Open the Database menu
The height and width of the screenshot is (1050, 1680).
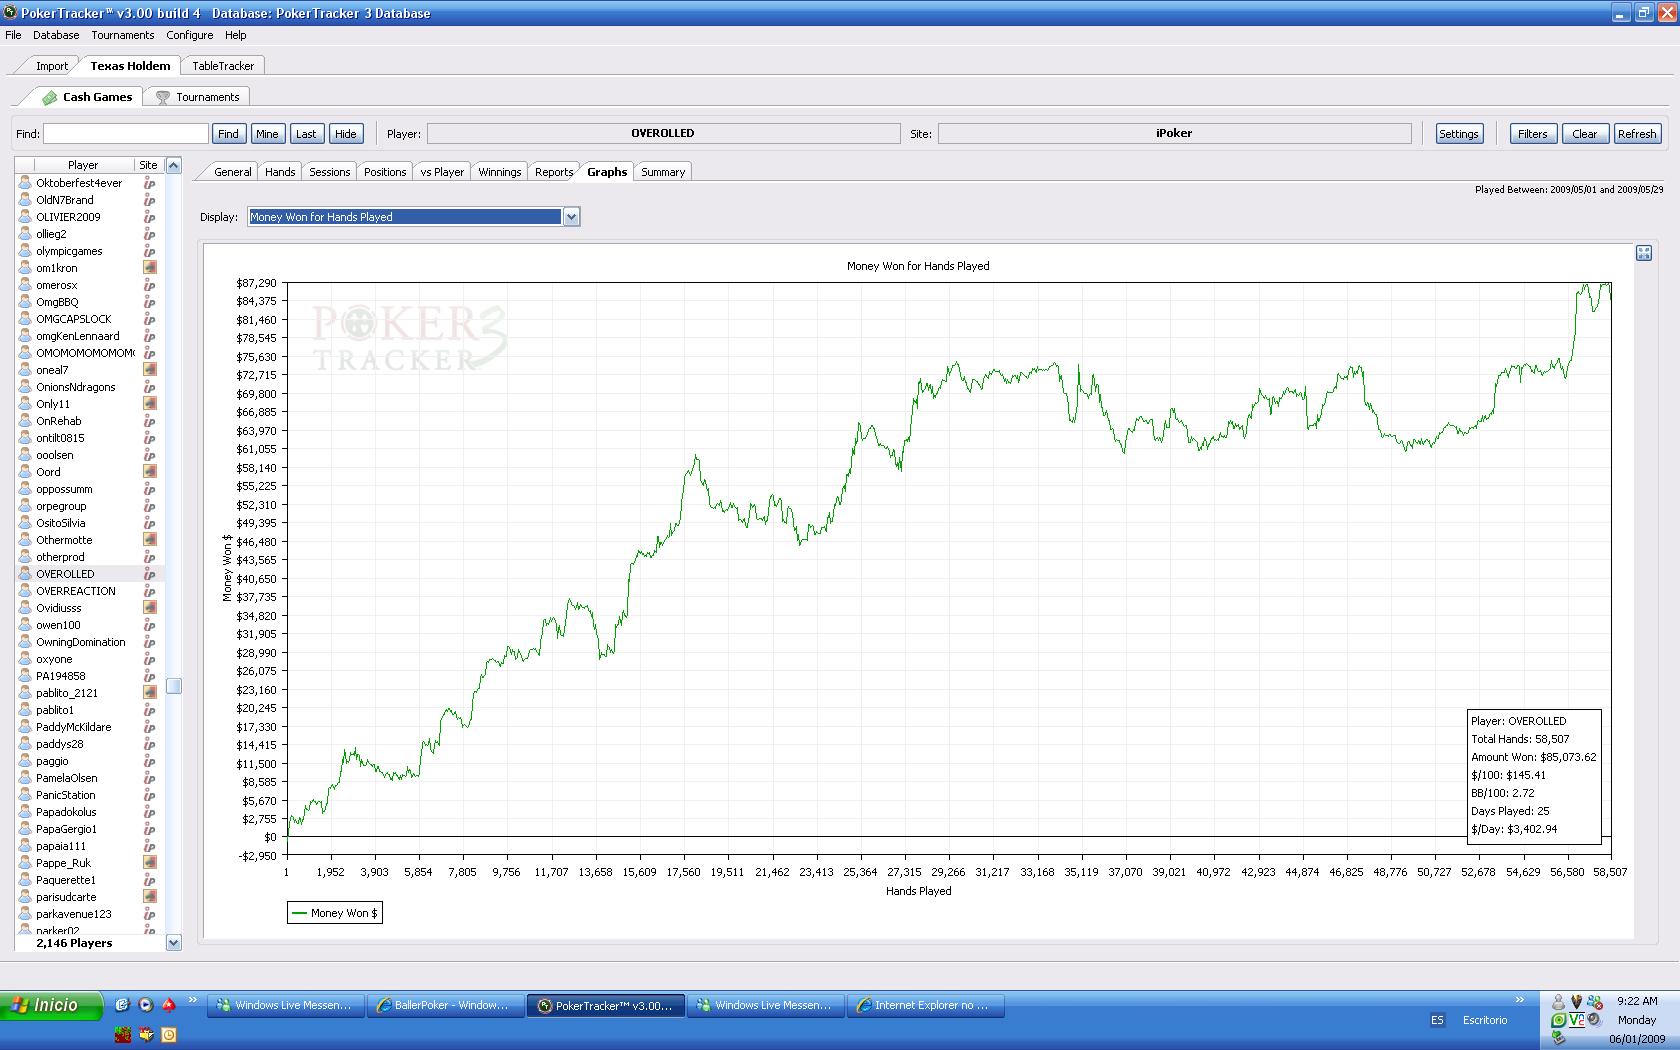tap(56, 35)
